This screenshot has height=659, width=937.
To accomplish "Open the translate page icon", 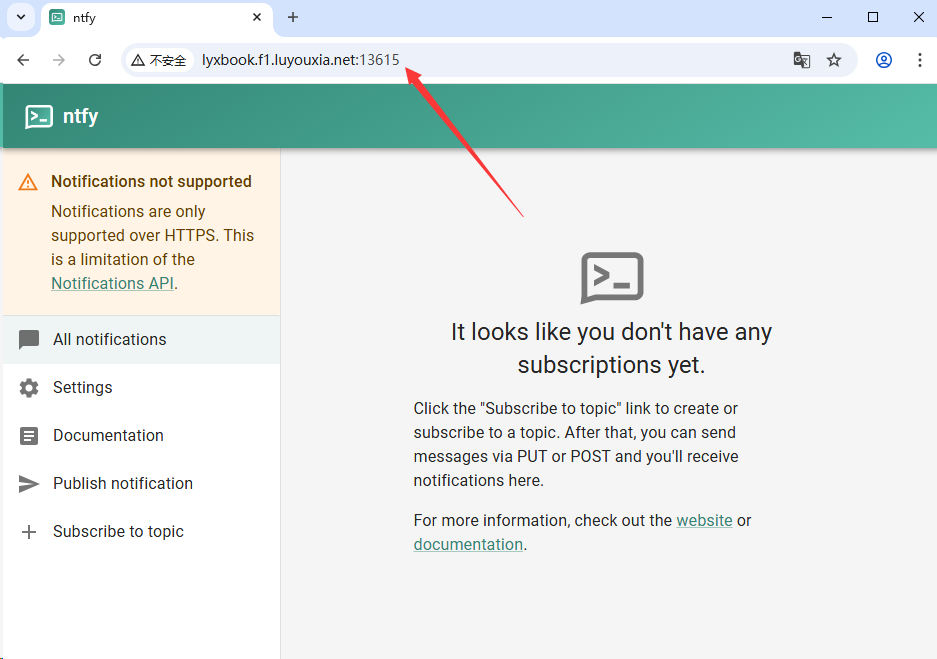I will (801, 60).
